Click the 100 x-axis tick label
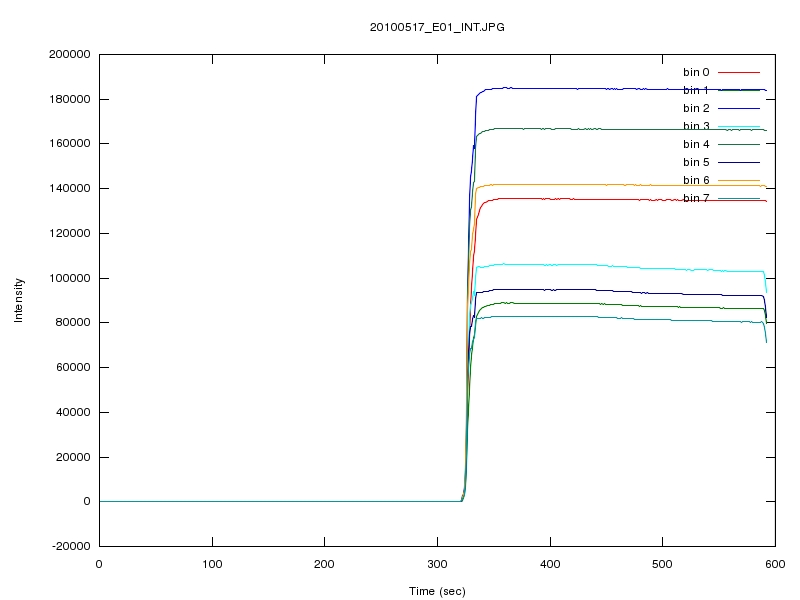 (x=212, y=564)
